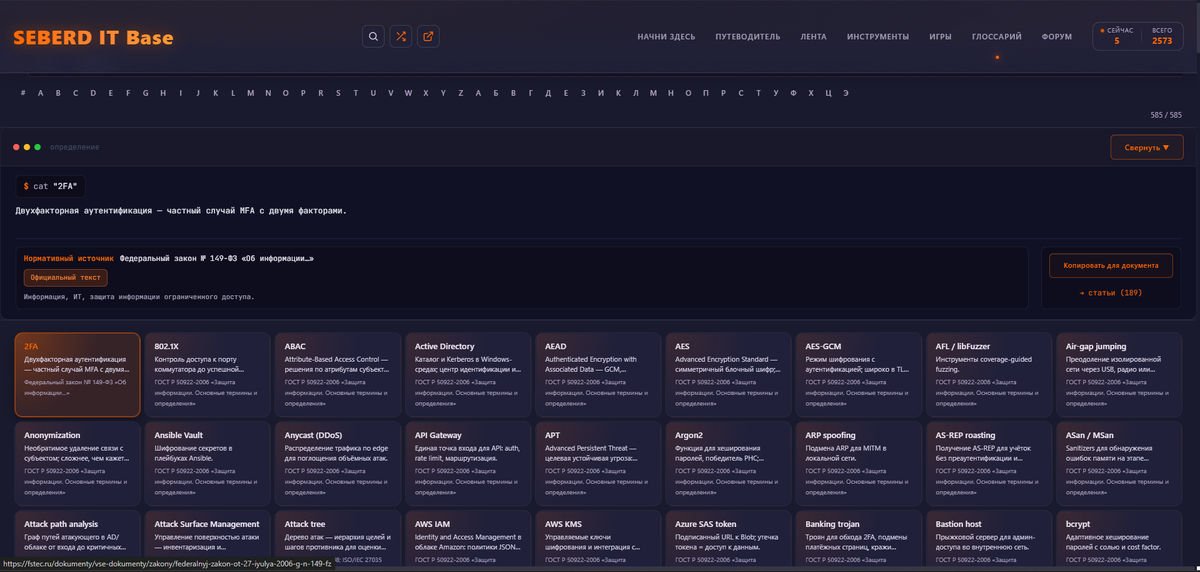
Task: Click the search magnifier icon in header
Action: pos(373,37)
